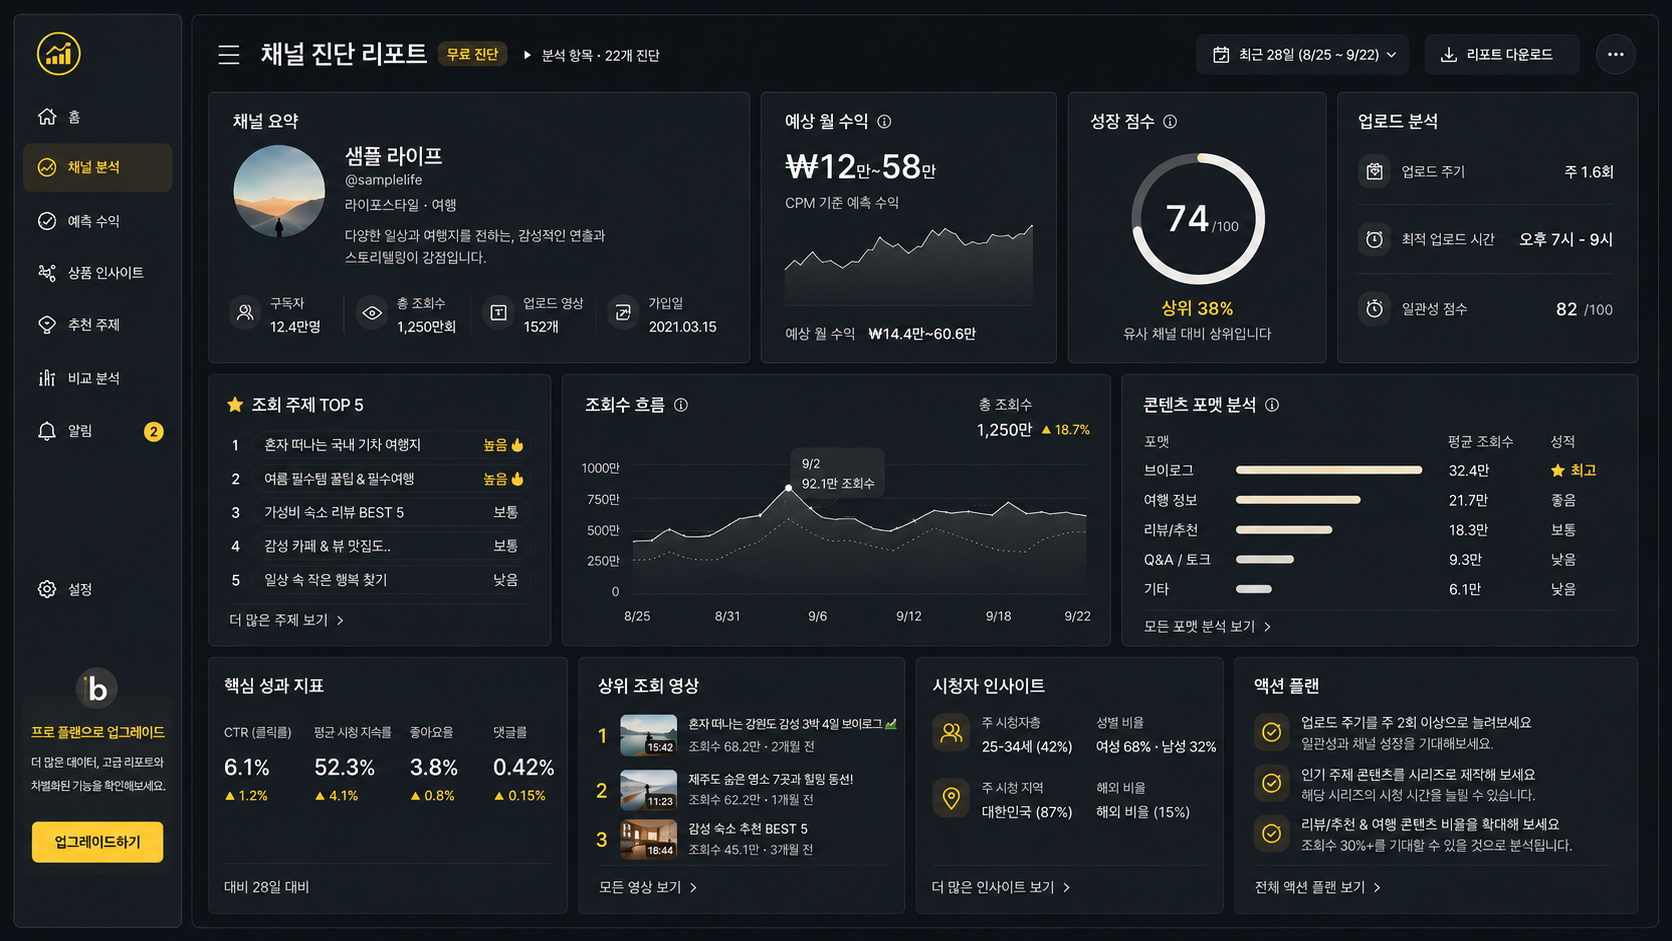Screen dimensions: 1672x941
Task: Click the 무료 진단 badge
Action: pos(472,55)
